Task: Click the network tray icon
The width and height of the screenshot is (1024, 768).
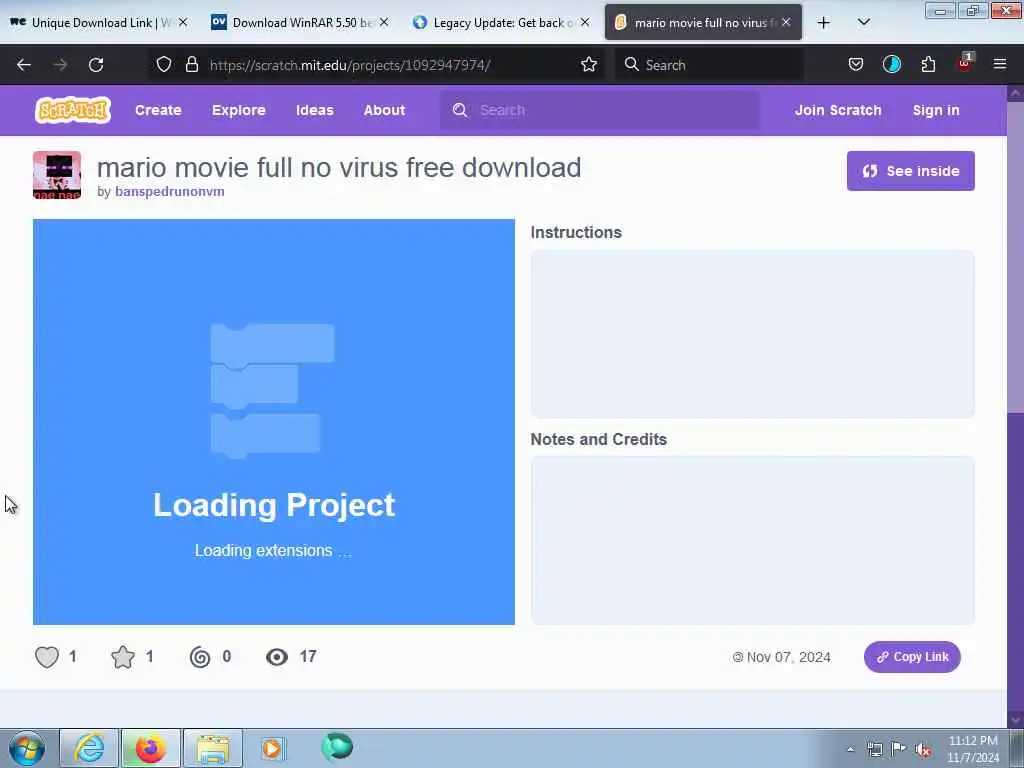Action: tap(874, 750)
